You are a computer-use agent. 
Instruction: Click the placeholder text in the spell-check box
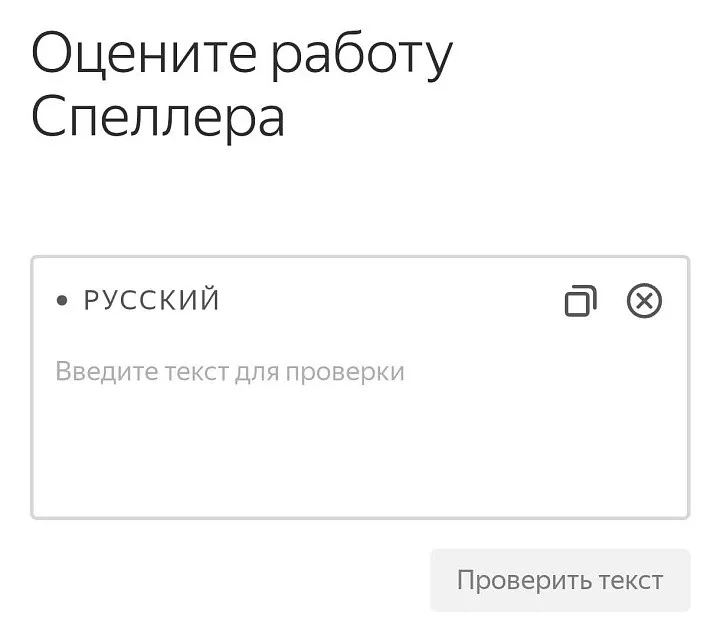tap(230, 372)
